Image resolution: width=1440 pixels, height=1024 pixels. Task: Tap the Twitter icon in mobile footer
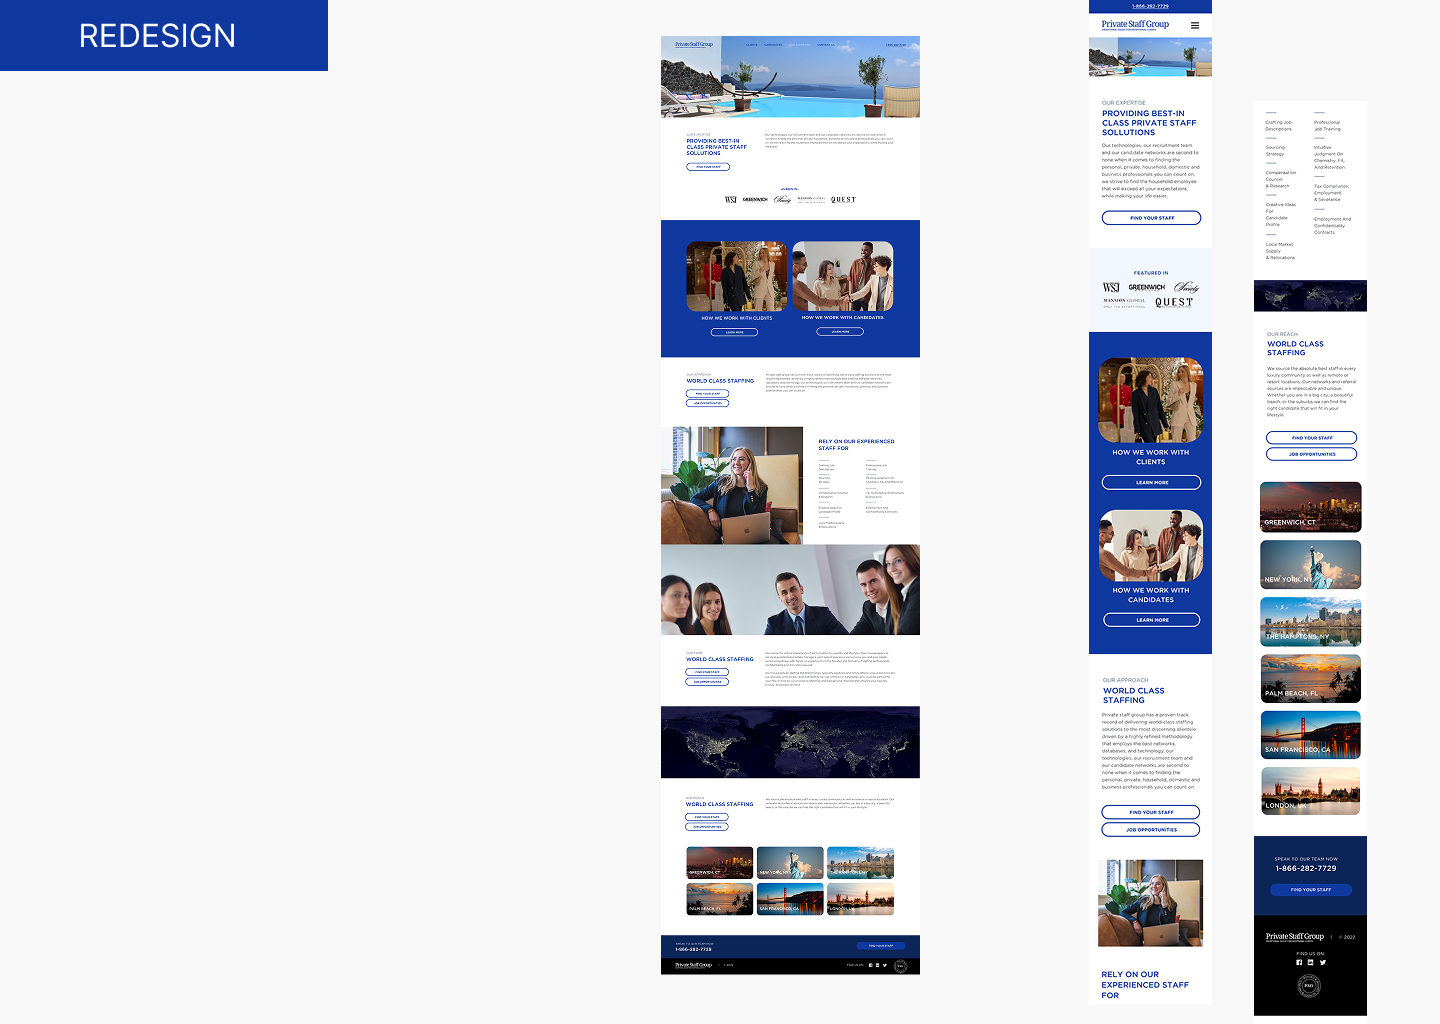point(1322,963)
